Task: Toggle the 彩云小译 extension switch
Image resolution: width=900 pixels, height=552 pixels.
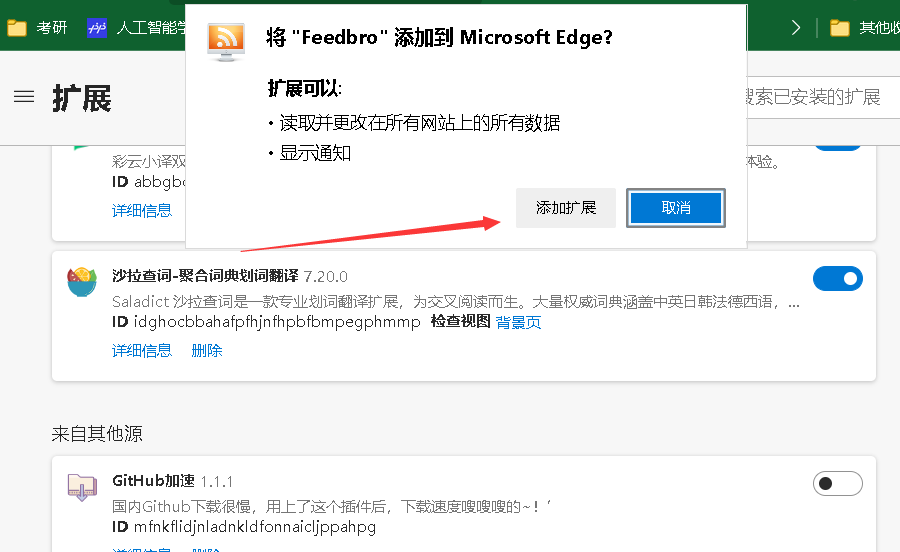Action: pos(837,147)
